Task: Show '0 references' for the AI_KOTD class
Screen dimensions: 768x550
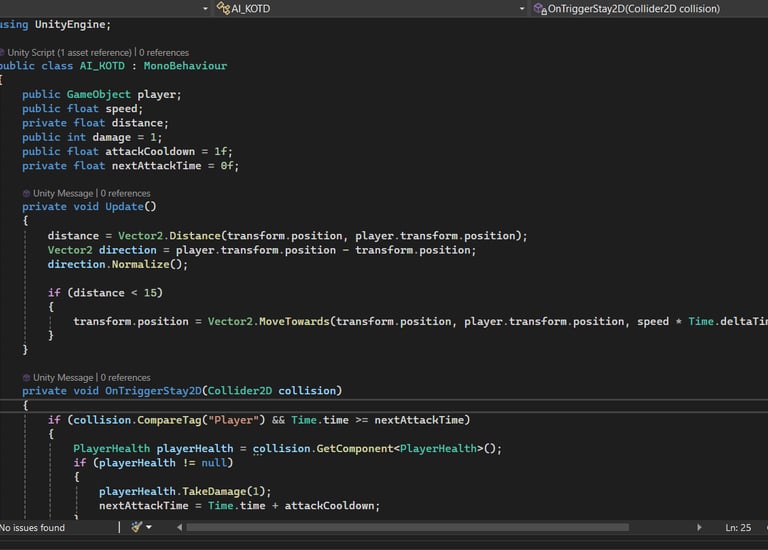Action: 164,52
